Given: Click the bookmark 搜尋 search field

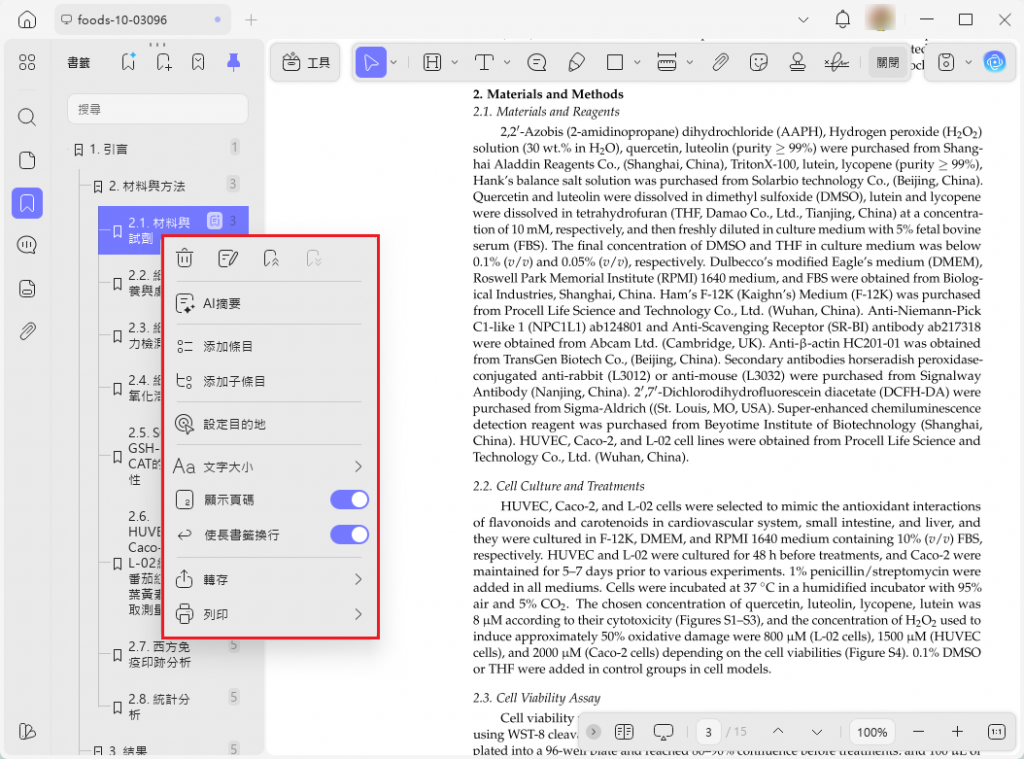Looking at the screenshot, I should pos(157,109).
